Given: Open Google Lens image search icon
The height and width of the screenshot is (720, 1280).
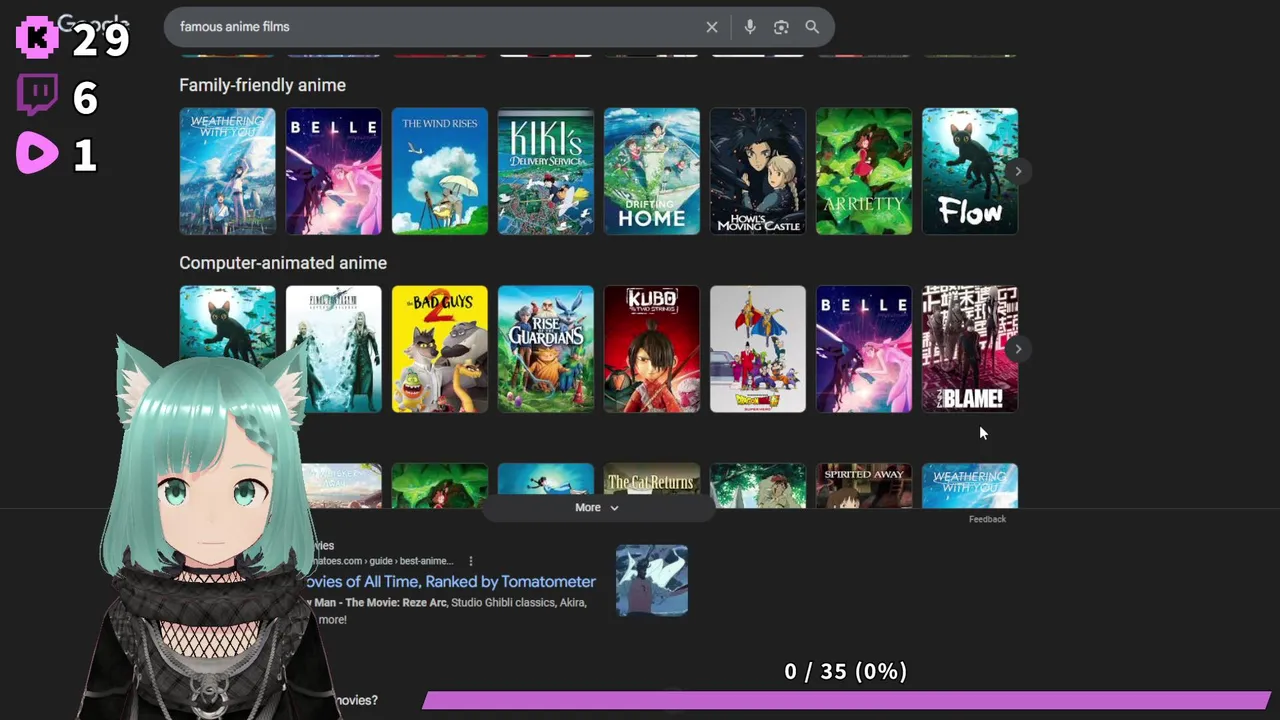Looking at the screenshot, I should coord(781,27).
